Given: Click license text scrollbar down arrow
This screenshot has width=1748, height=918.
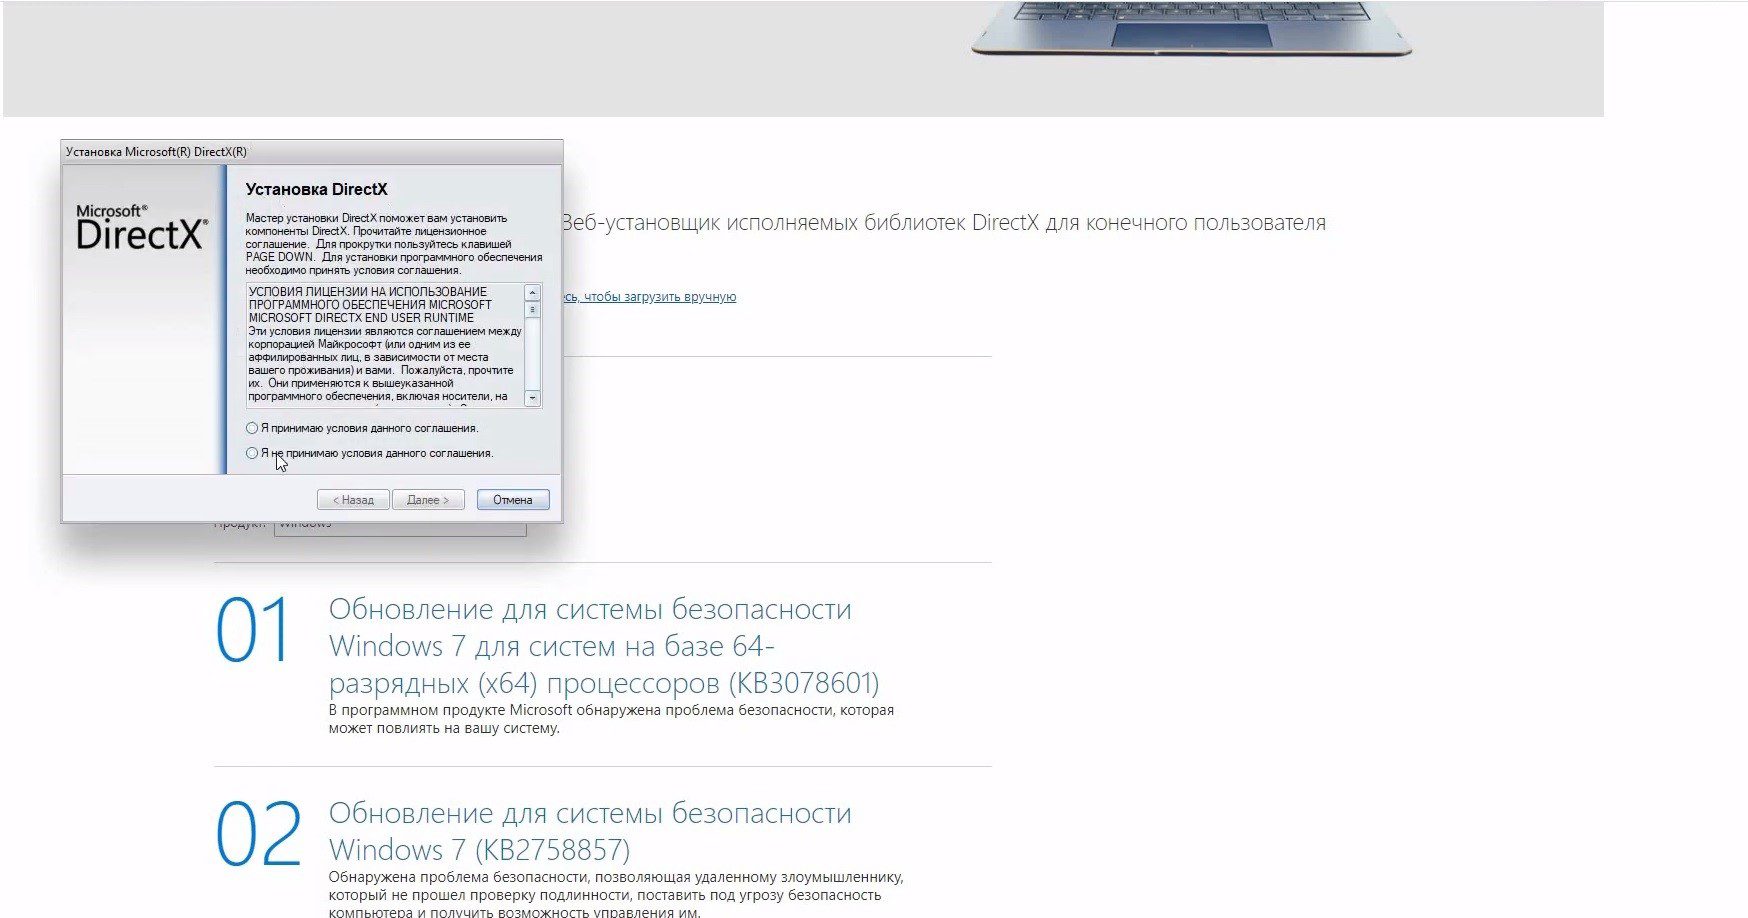Looking at the screenshot, I should point(533,398).
